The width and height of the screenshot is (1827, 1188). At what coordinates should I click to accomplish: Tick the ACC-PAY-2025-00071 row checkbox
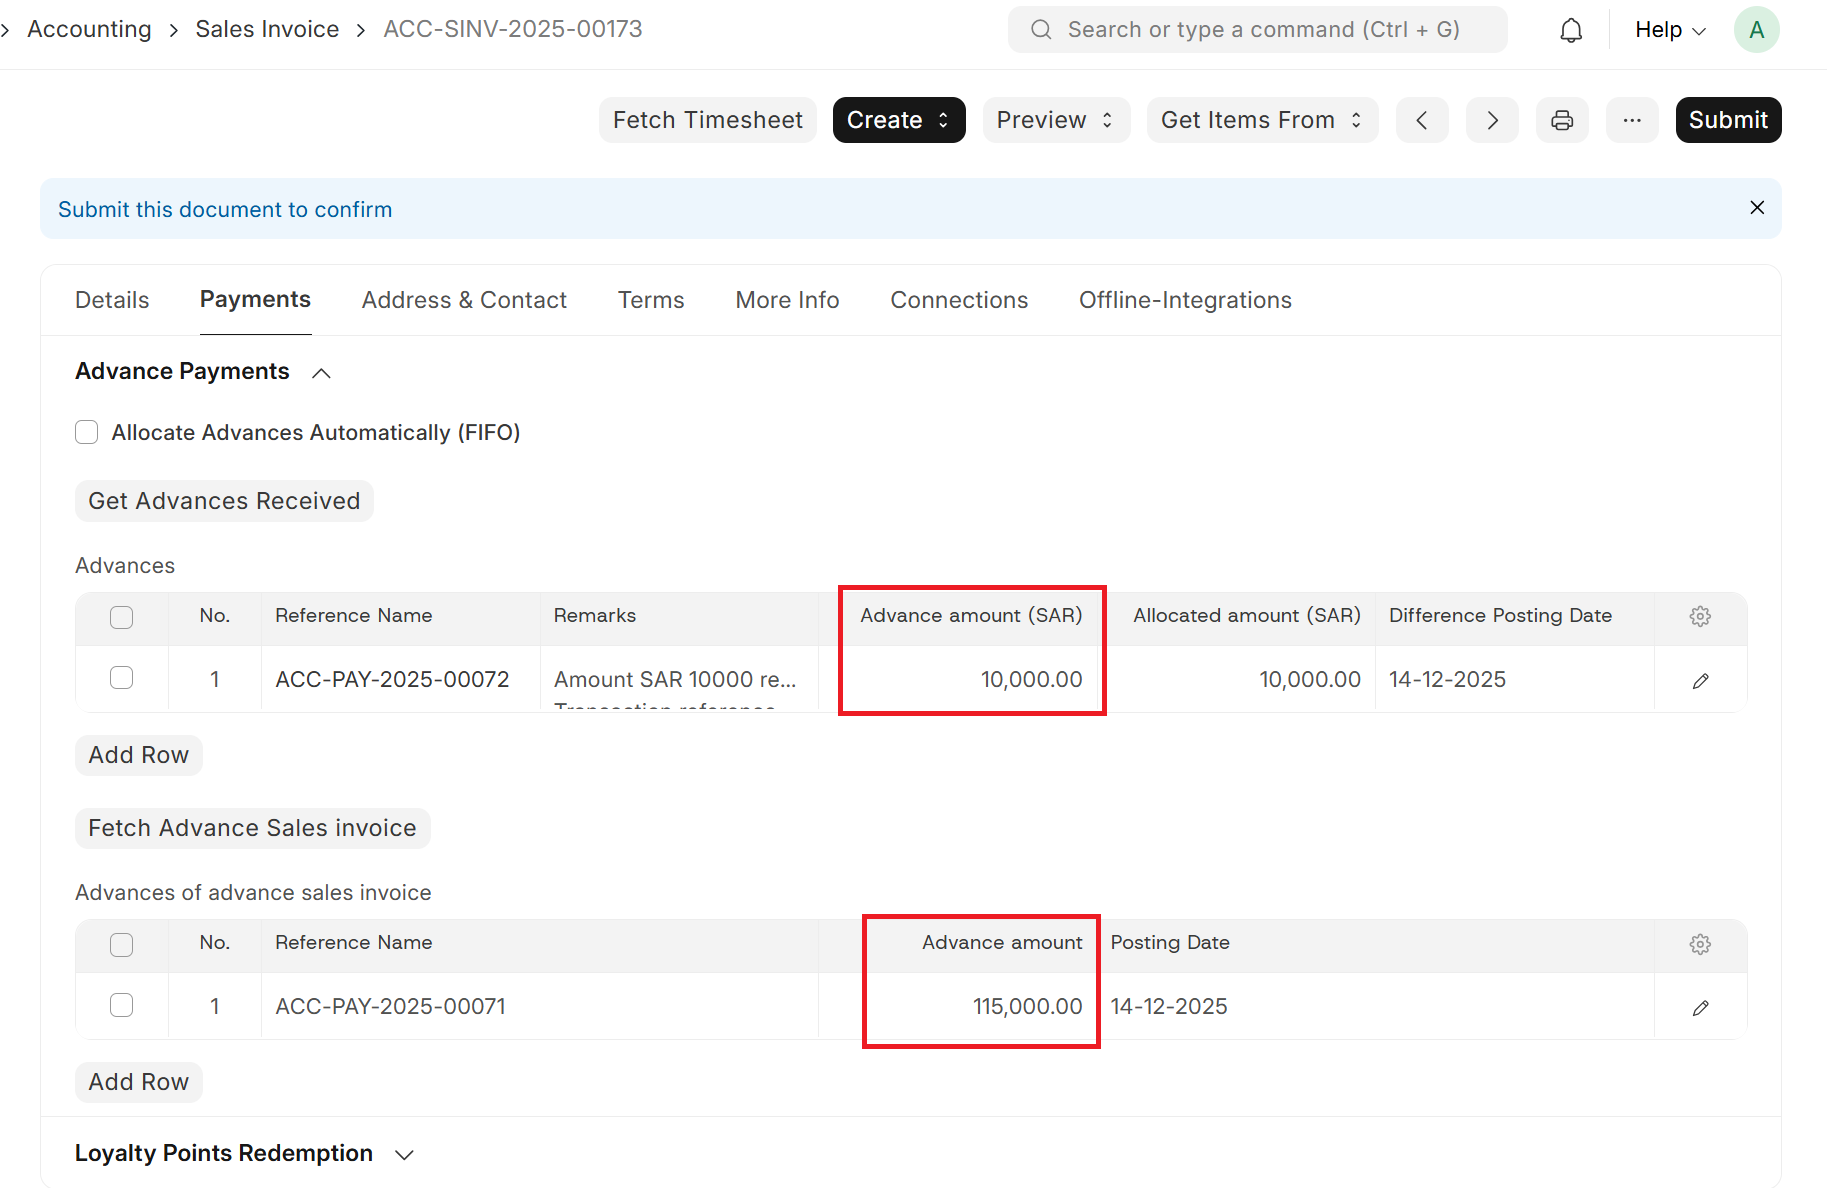[x=121, y=1005]
